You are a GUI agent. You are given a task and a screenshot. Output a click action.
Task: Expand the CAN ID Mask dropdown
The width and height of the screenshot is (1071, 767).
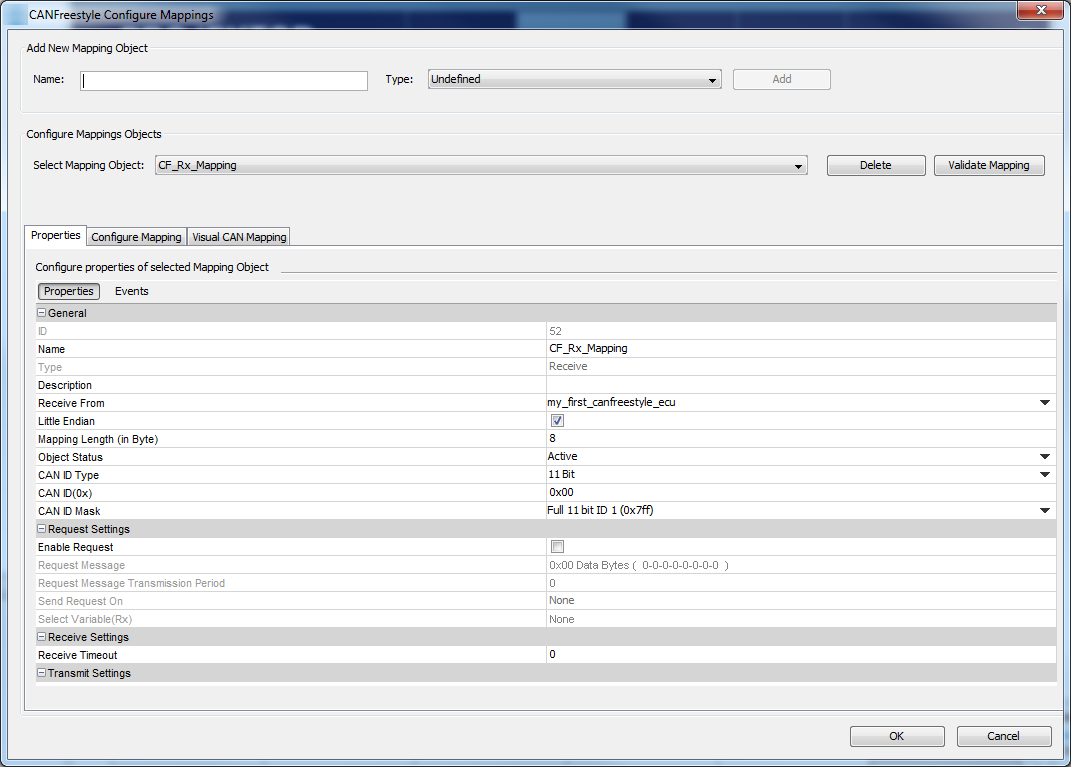[x=1044, y=511]
